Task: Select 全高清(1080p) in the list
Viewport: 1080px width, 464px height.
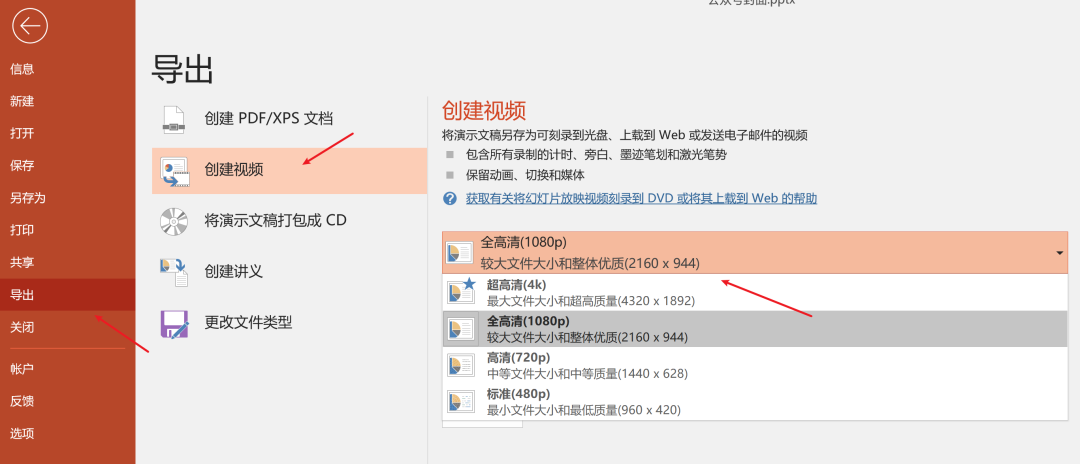Action: pyautogui.click(x=756, y=328)
